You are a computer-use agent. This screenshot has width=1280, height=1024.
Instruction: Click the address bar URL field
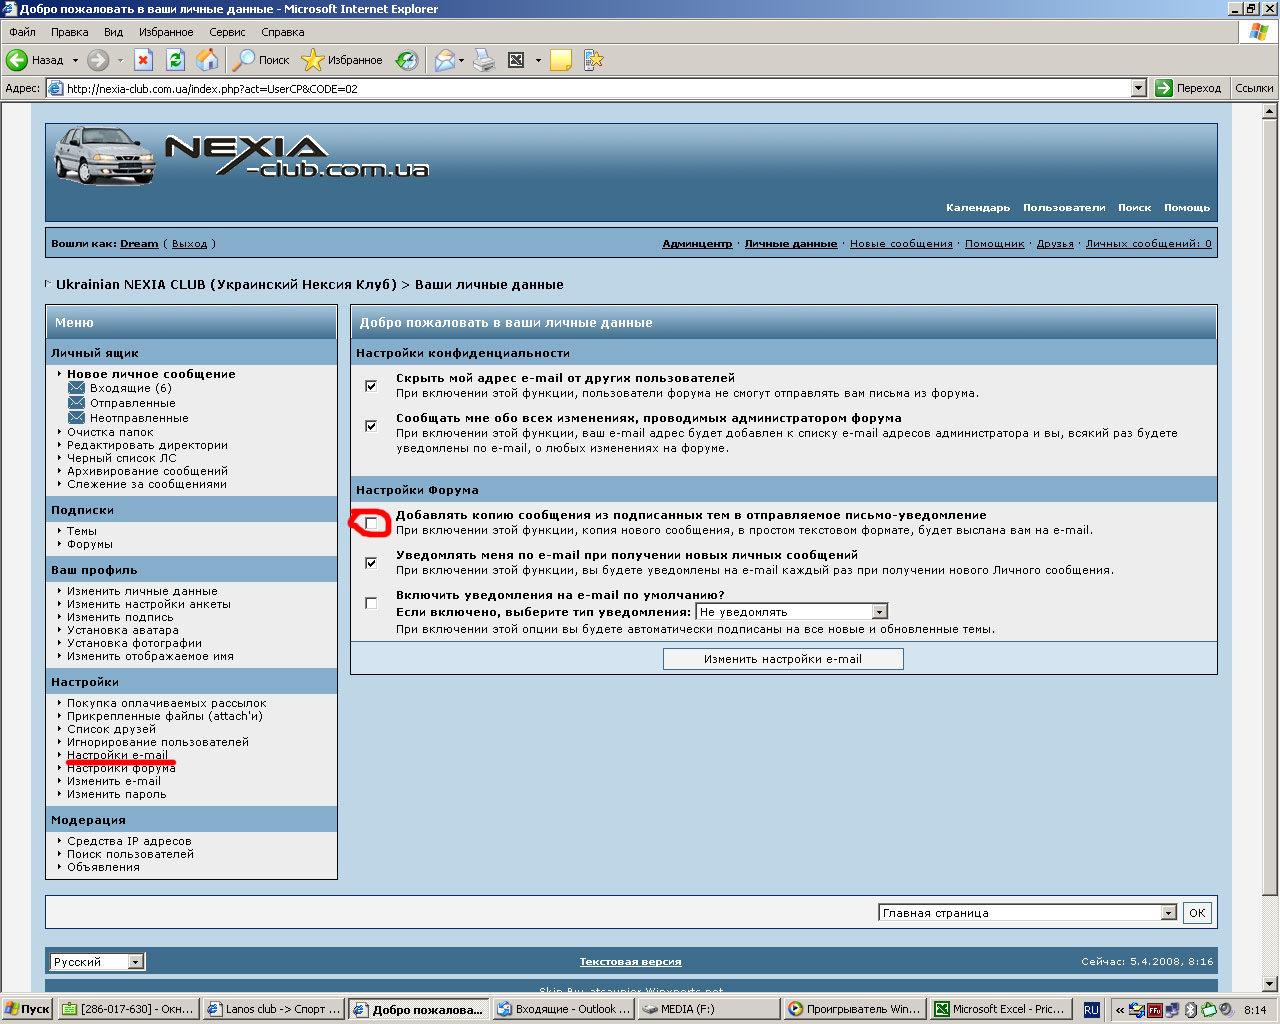(x=590, y=88)
